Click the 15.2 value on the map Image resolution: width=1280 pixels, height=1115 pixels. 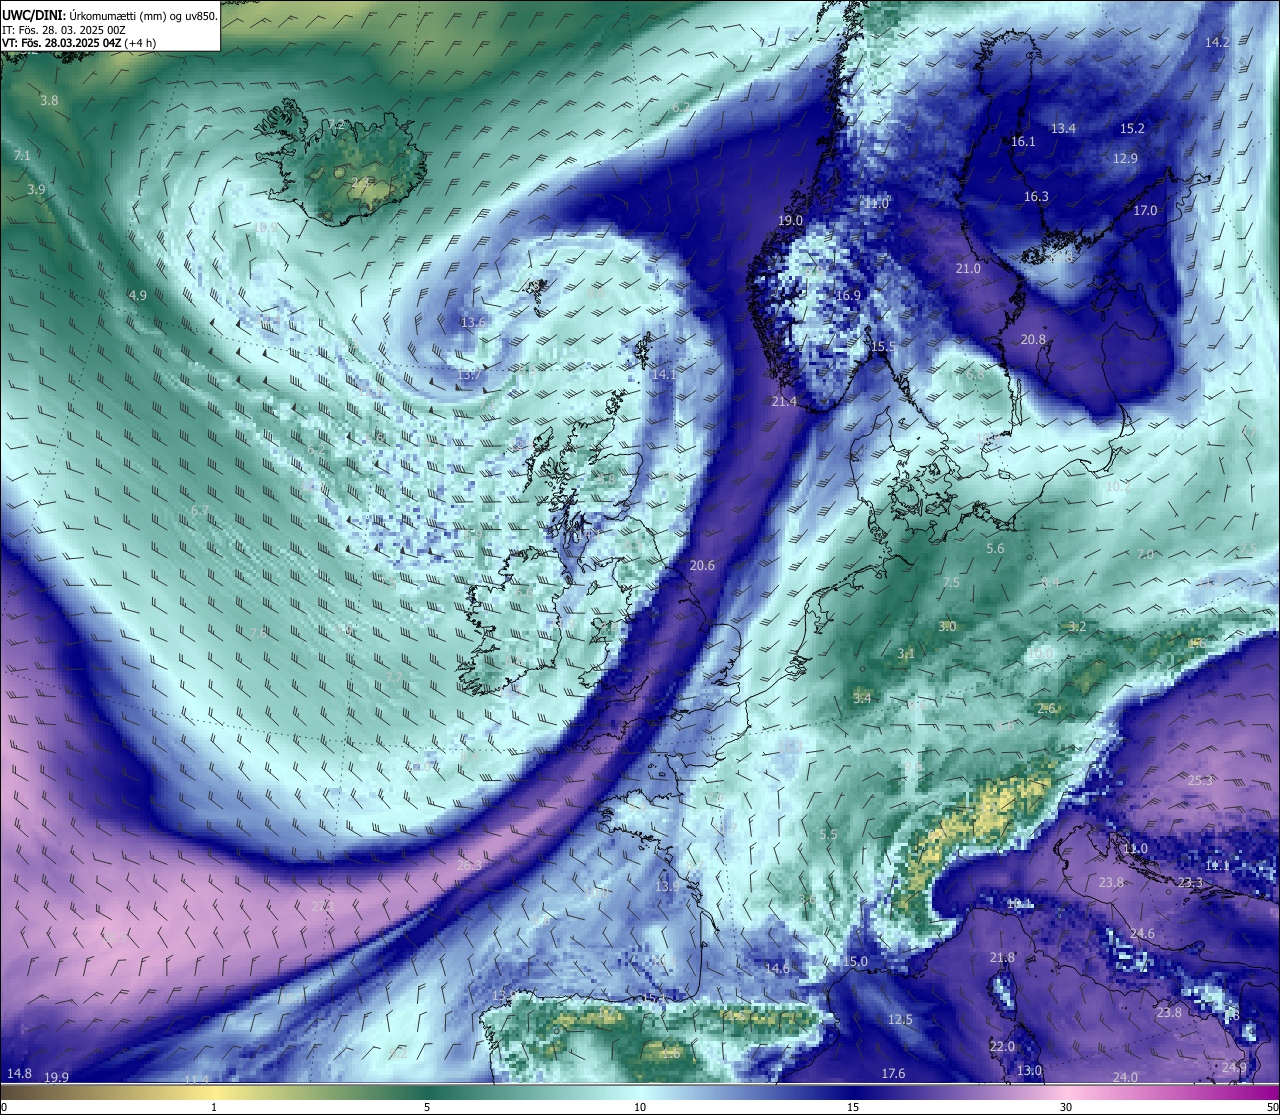(1132, 129)
